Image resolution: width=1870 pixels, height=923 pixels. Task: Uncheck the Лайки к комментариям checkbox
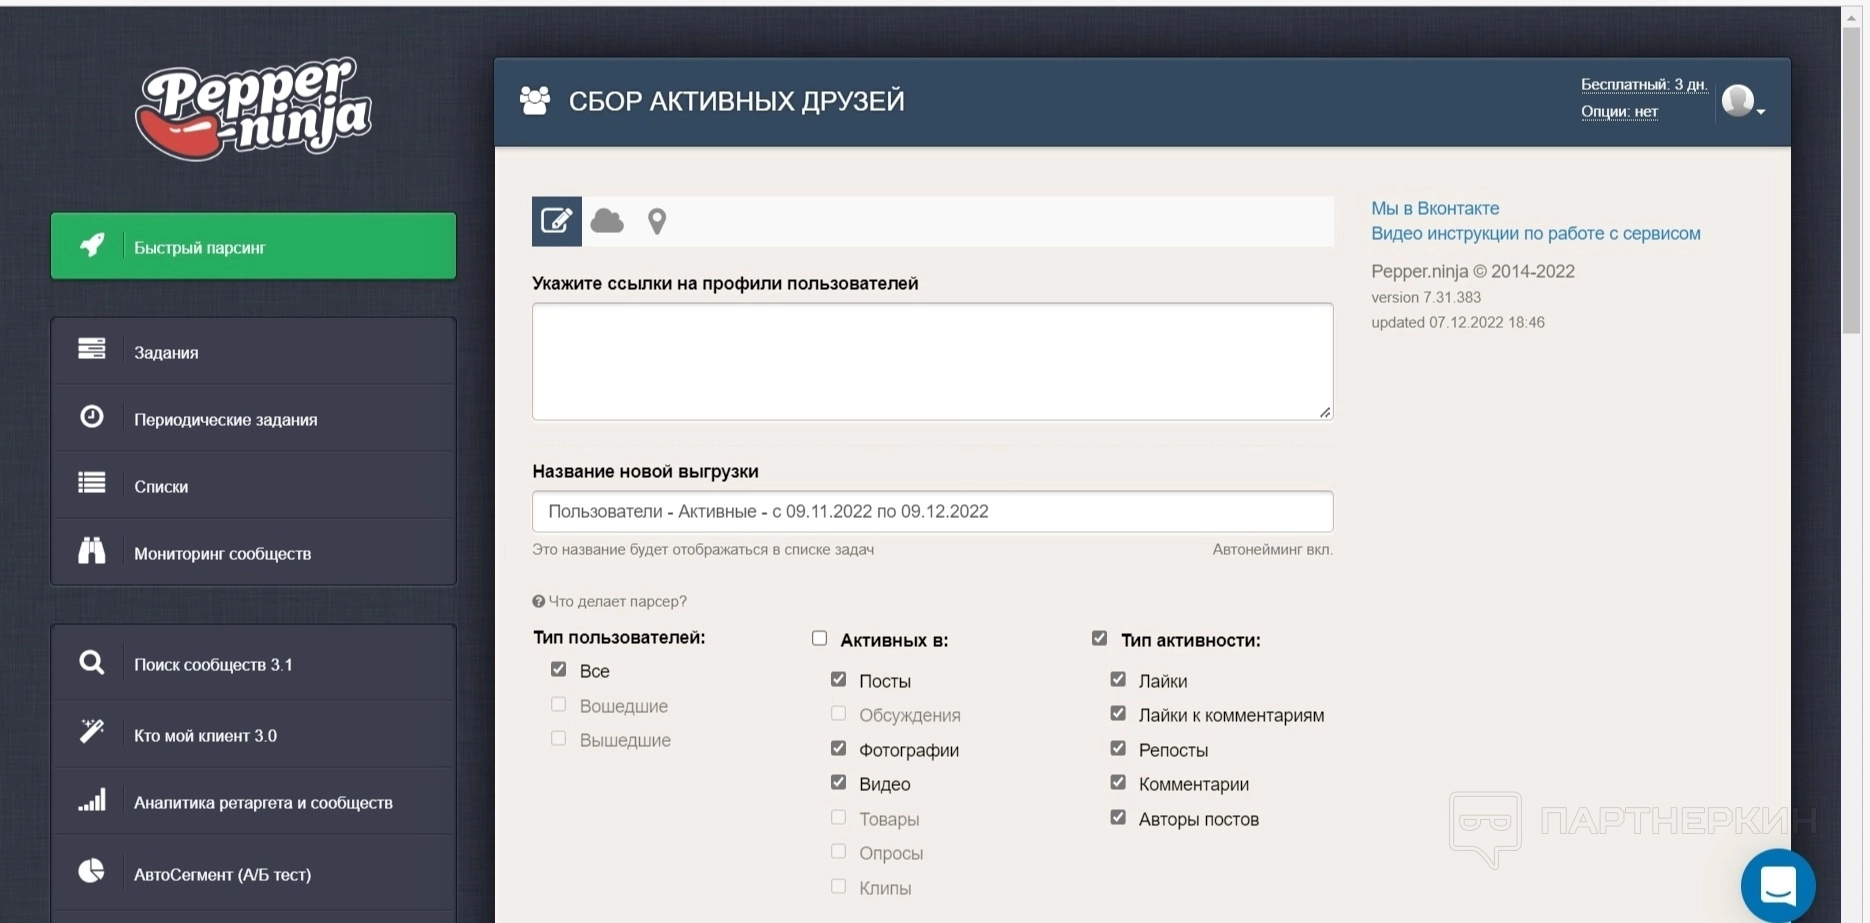coord(1118,713)
